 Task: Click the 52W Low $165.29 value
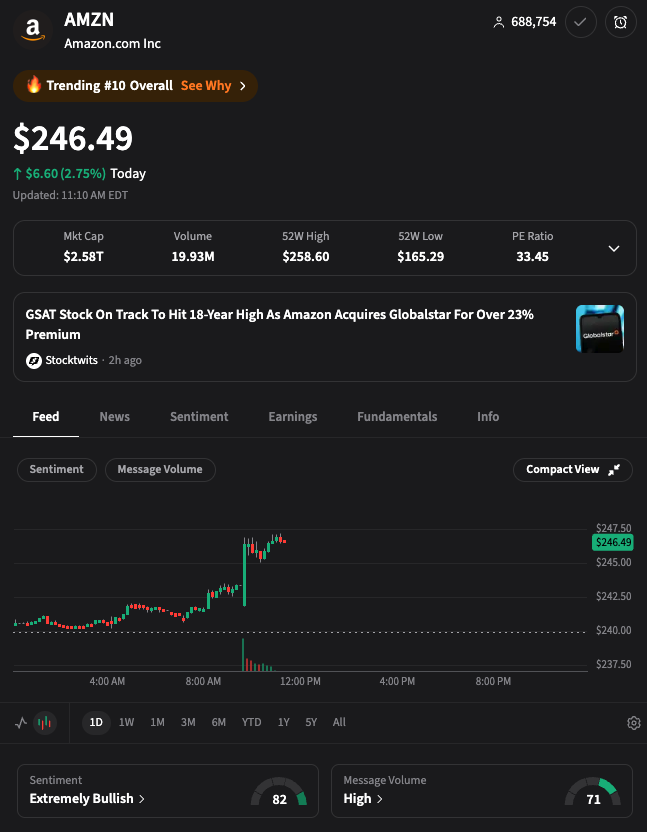[420, 257]
